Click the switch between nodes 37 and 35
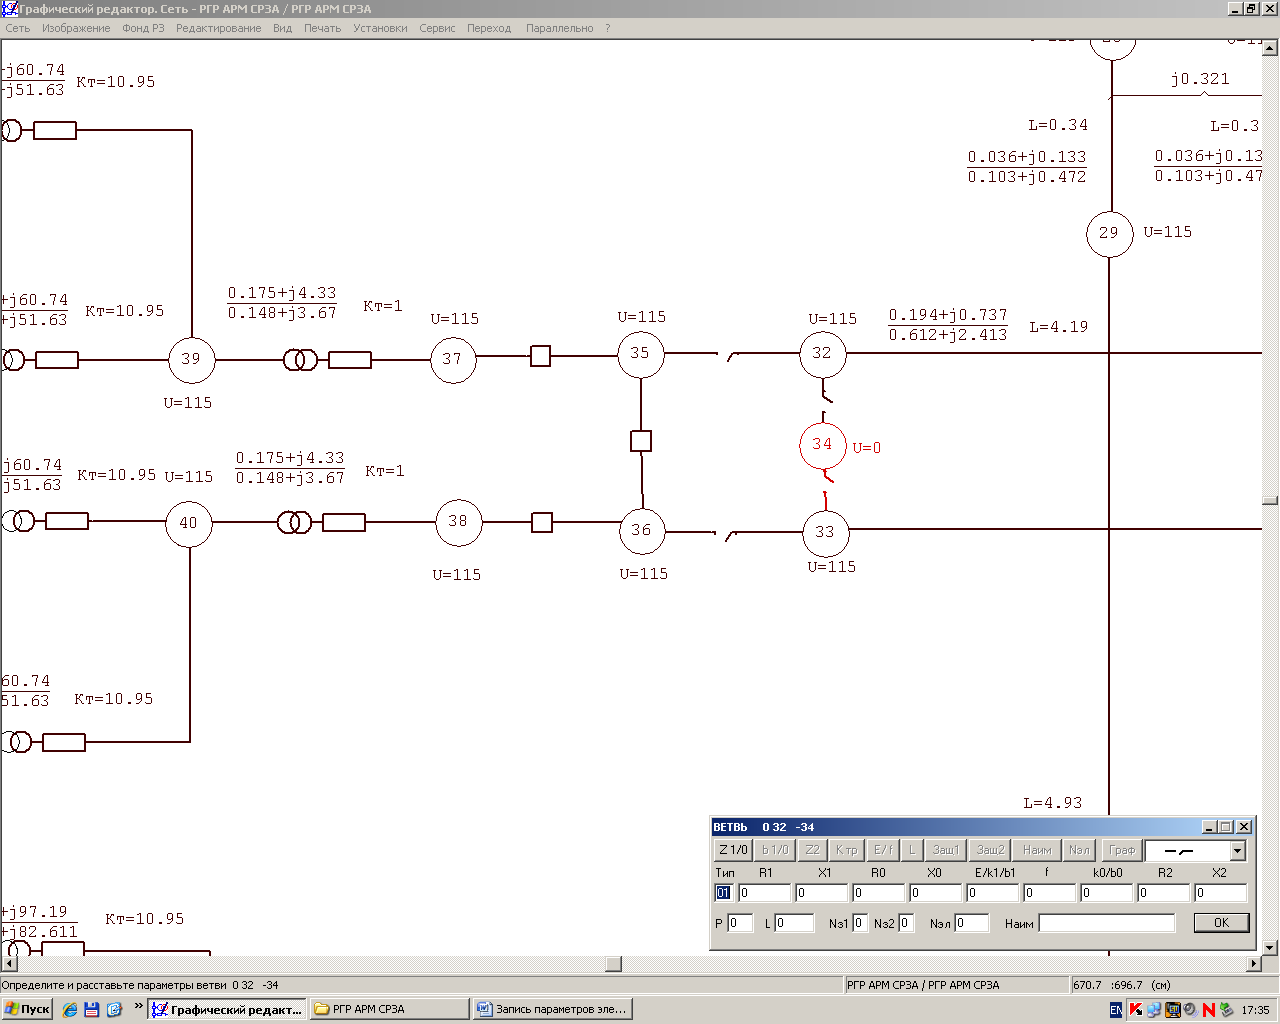 540,356
